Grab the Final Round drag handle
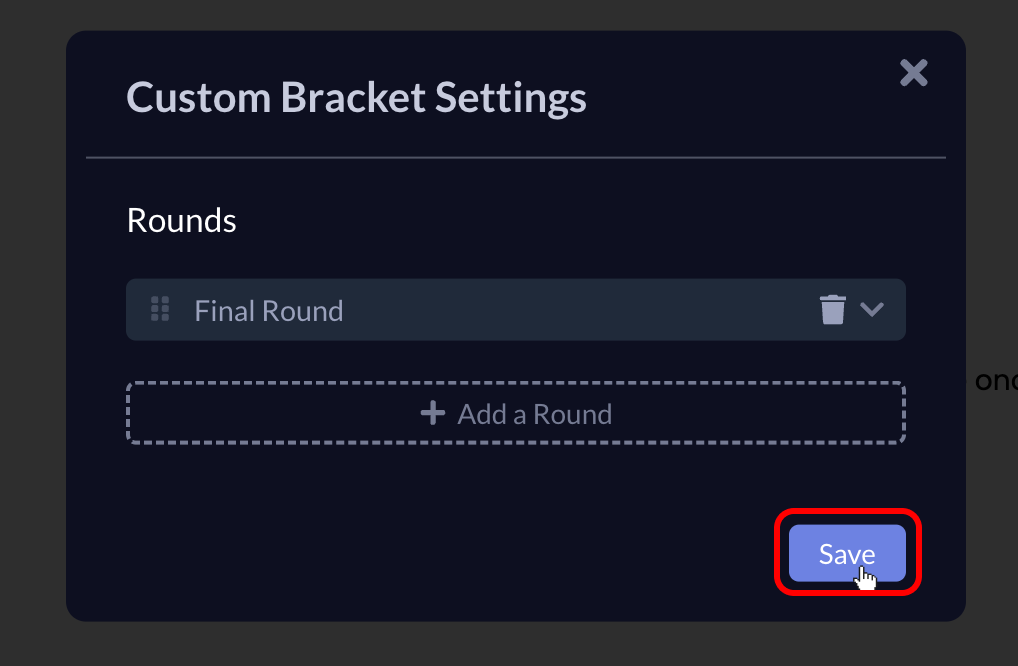This screenshot has height=666, width=1018. point(160,309)
